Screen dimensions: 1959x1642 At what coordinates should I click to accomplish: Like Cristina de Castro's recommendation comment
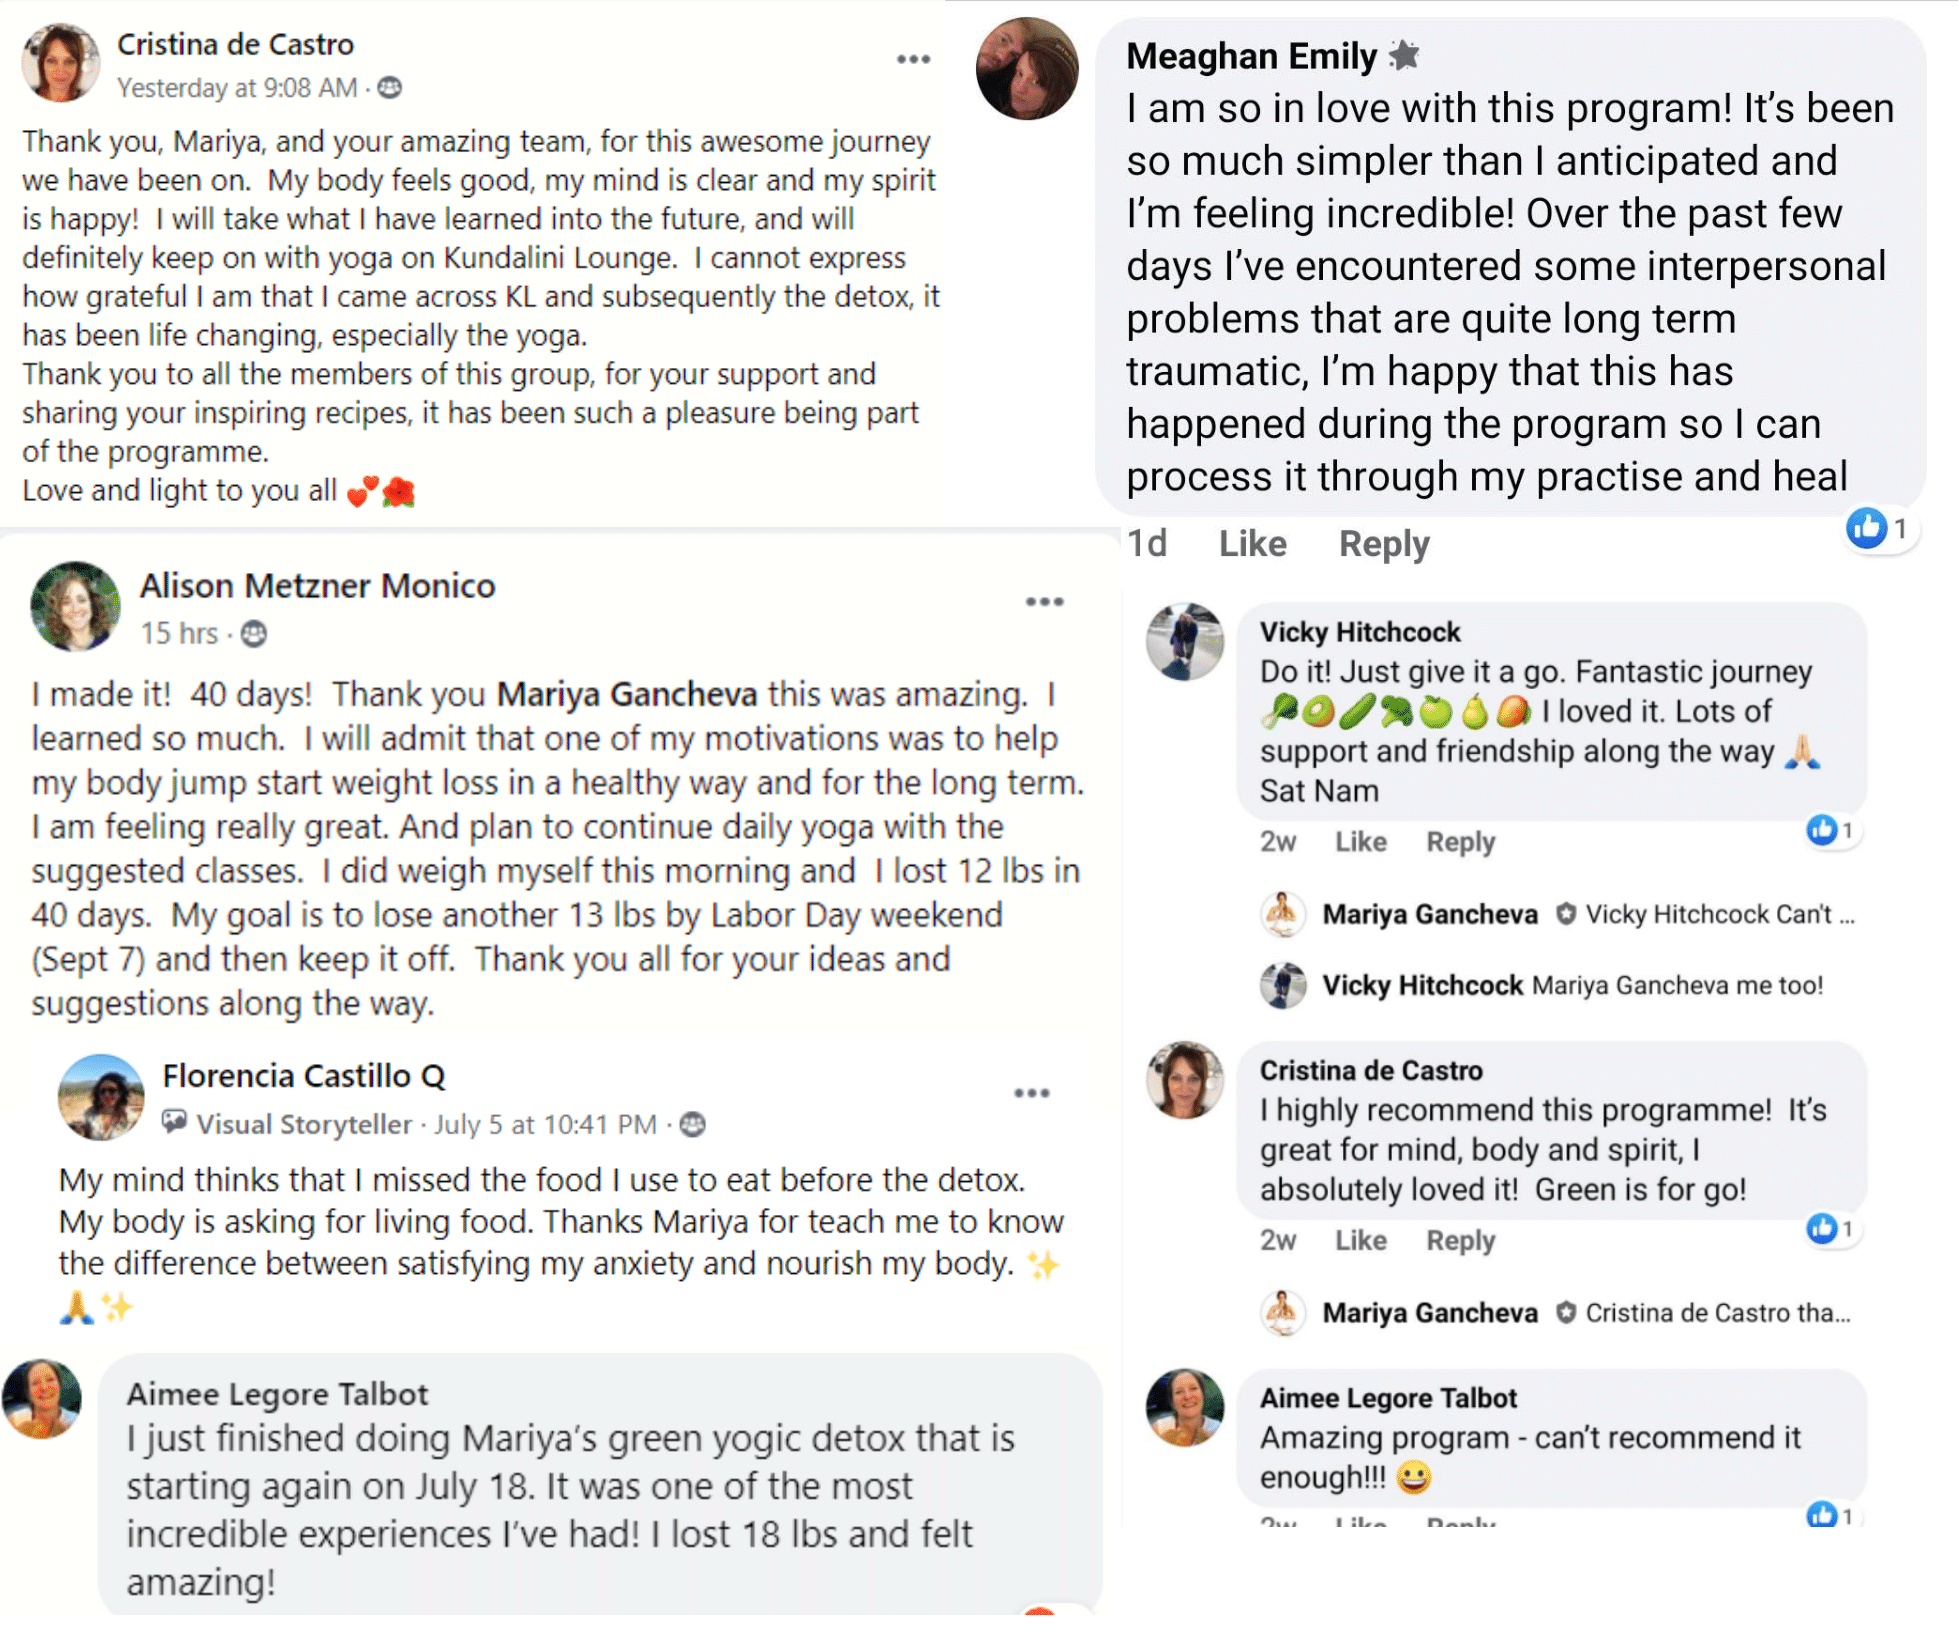click(x=1360, y=1241)
